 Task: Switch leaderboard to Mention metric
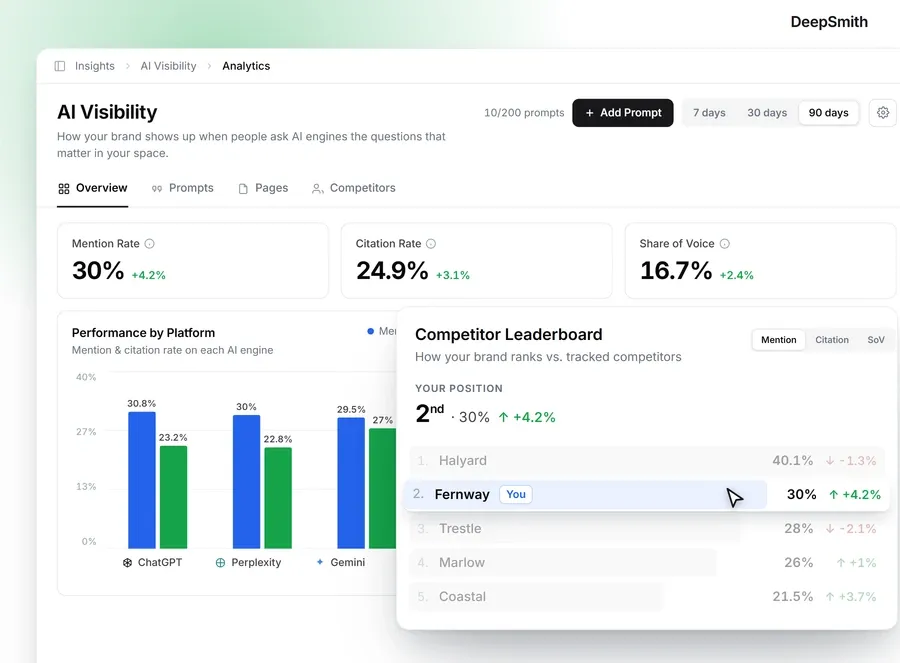tap(778, 340)
